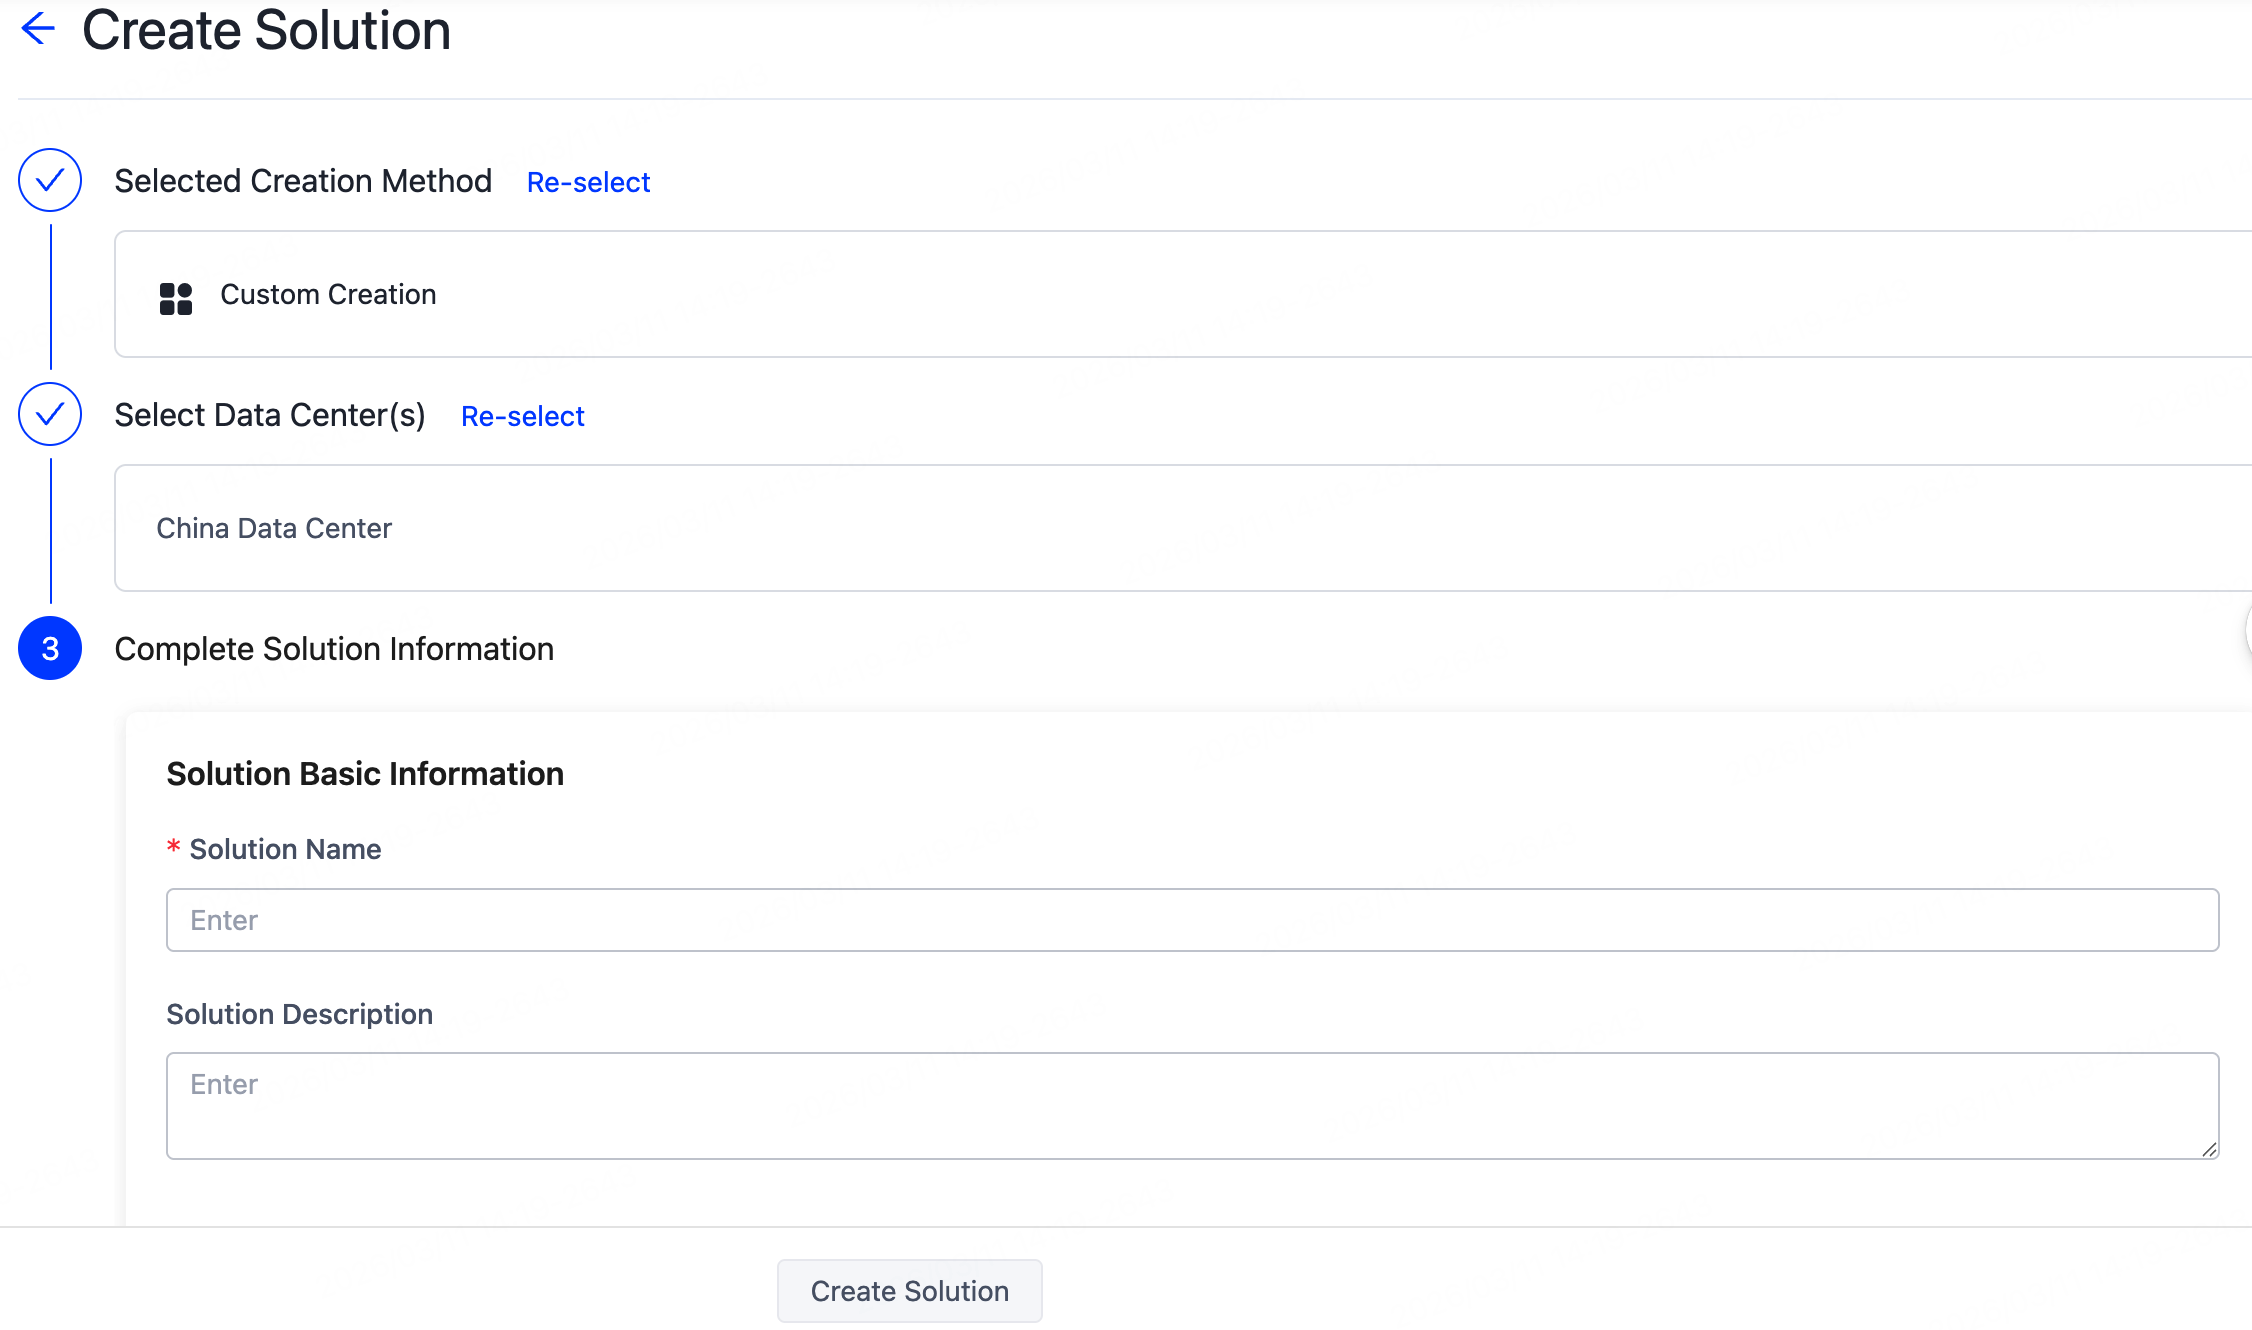Image resolution: width=2252 pixels, height=1330 pixels.
Task: Click the Solution Name field label
Action: 285,849
